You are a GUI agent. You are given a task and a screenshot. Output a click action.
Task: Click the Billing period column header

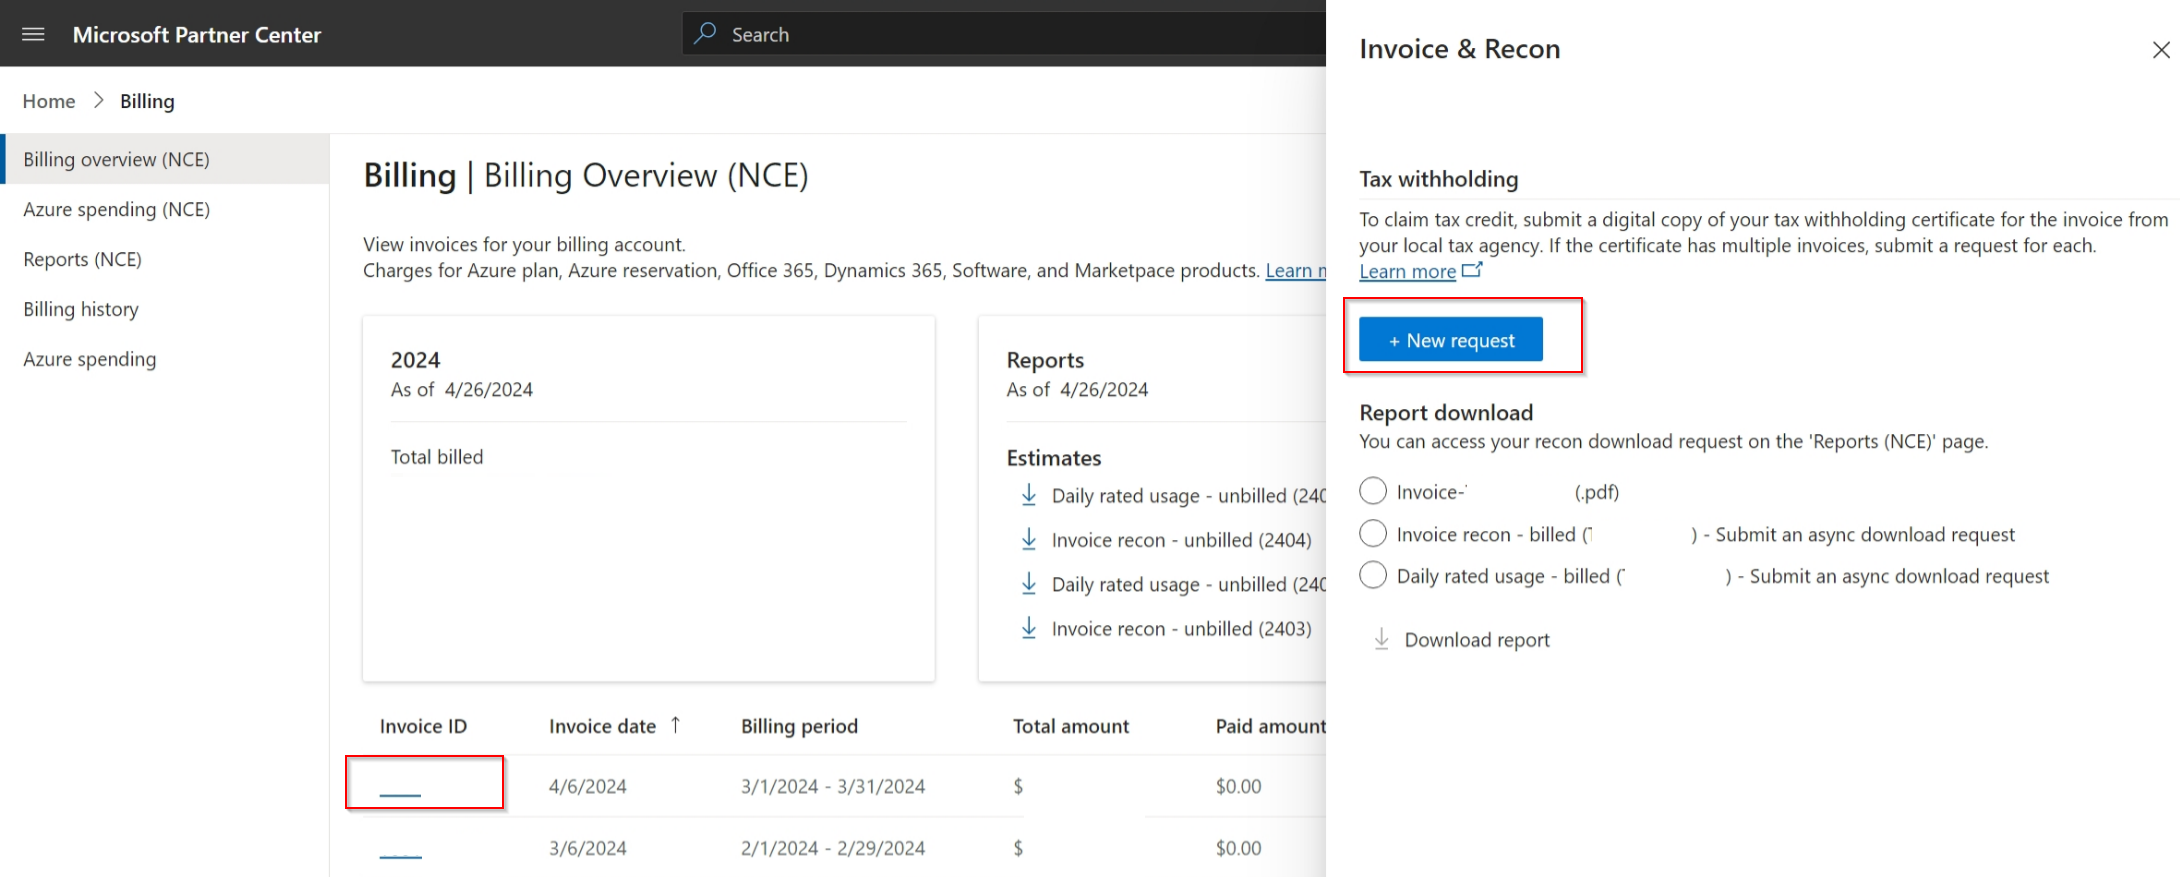(799, 726)
